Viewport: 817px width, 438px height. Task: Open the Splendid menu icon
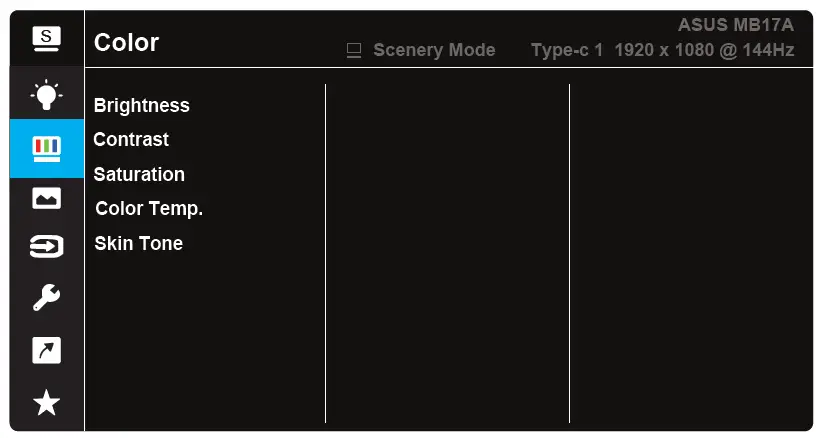(x=46, y=39)
